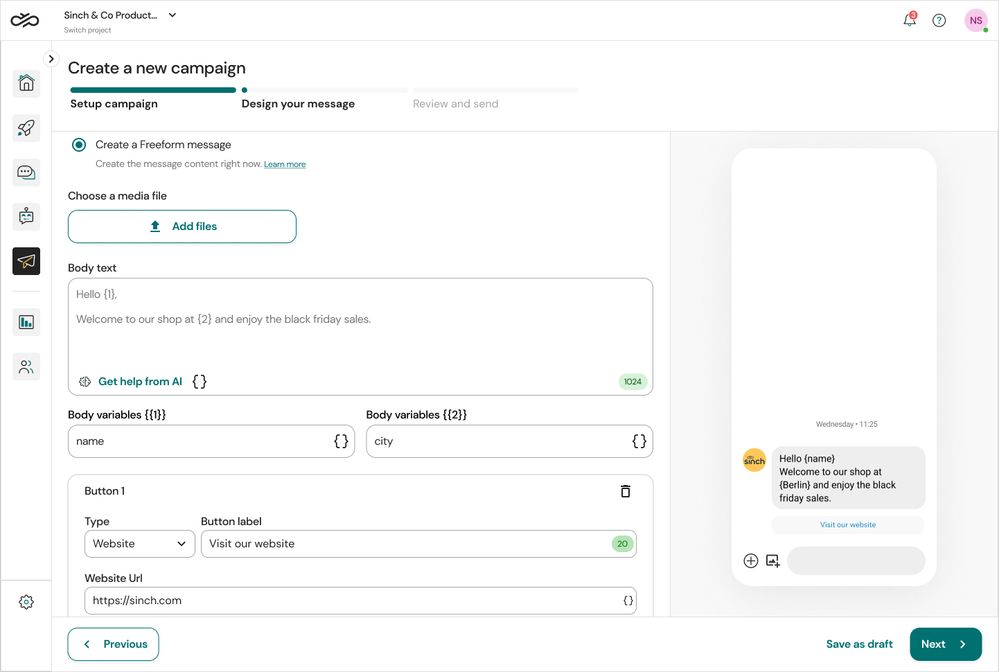Open the Website type dropdown
This screenshot has height=672, width=999.
[x=140, y=543]
